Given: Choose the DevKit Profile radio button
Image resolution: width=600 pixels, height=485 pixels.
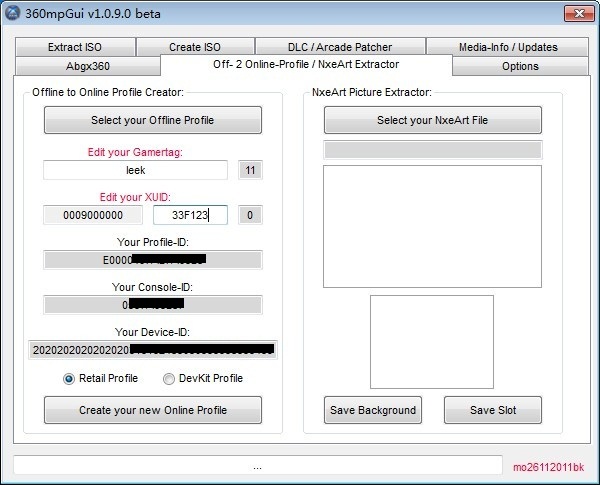Looking at the screenshot, I should click(169, 379).
